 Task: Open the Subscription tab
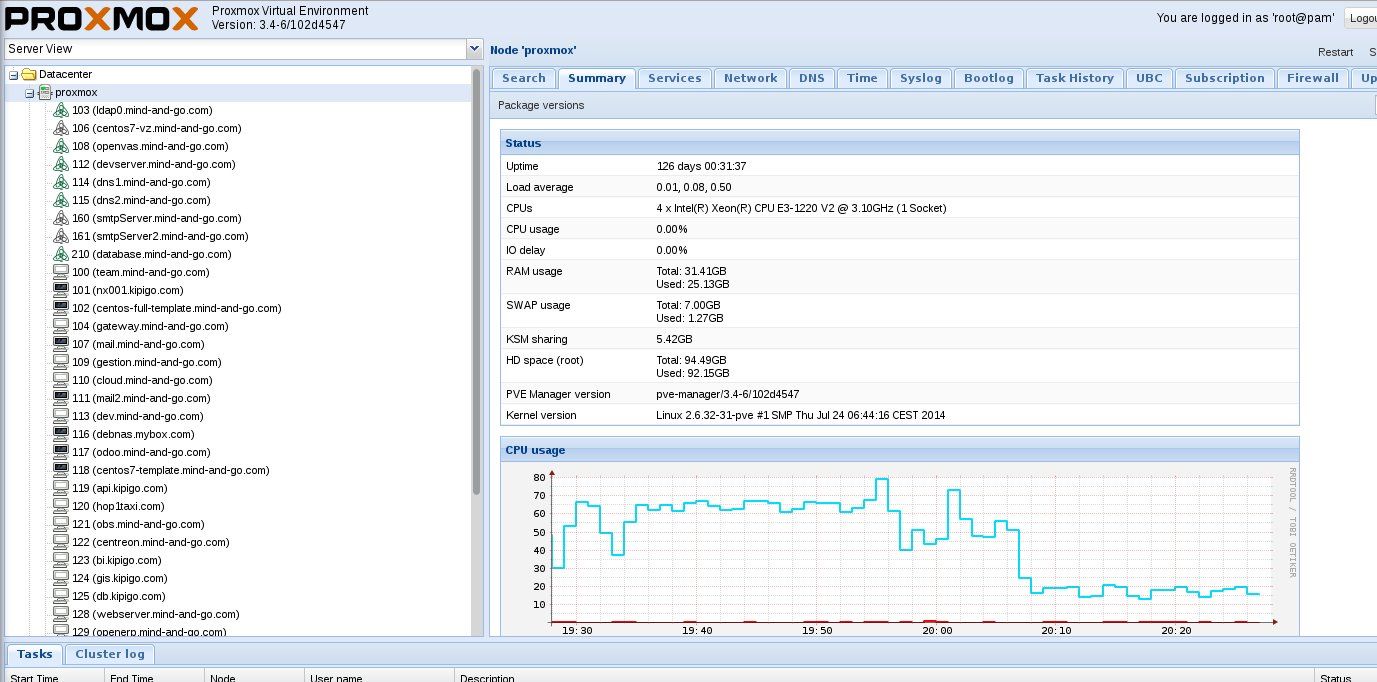[x=1225, y=78]
